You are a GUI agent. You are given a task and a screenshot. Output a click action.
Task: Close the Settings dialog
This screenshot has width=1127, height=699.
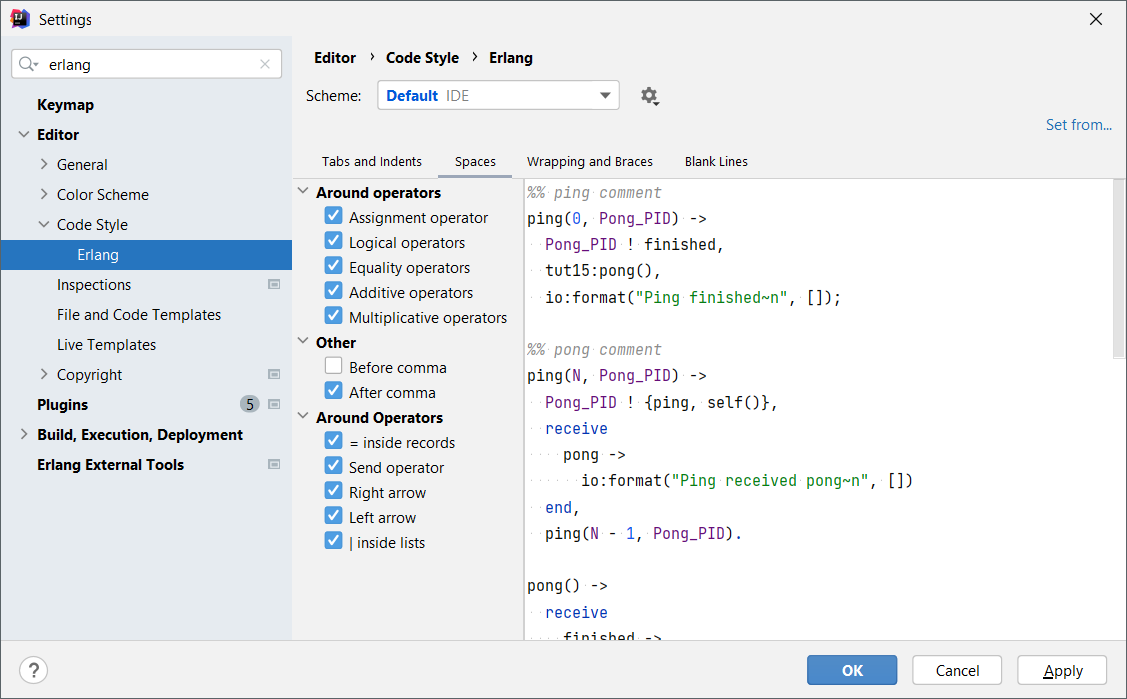click(1095, 19)
